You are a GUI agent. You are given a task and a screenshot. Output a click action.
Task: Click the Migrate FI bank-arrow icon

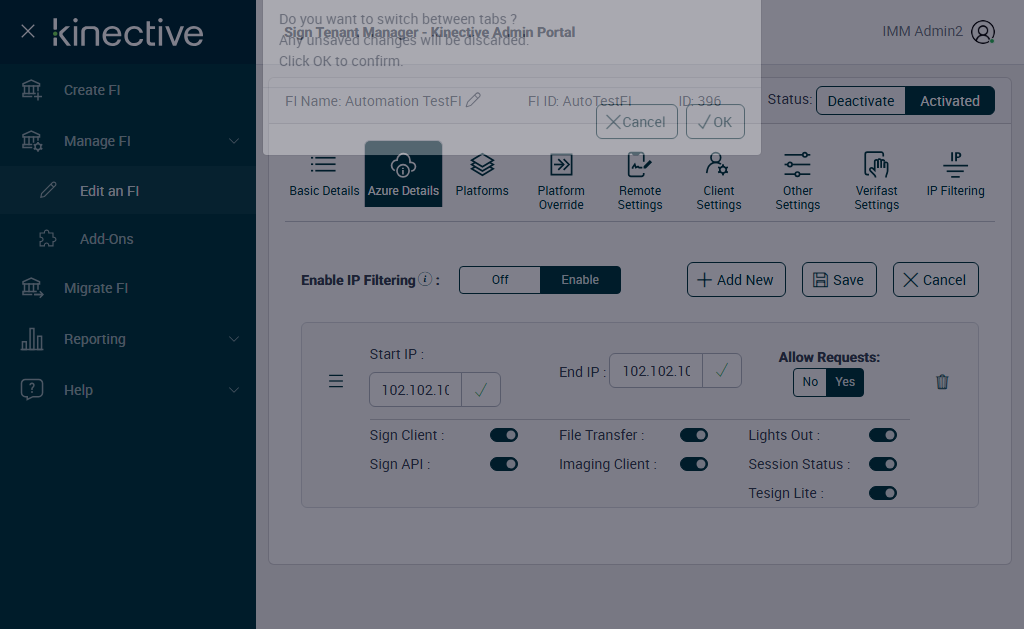point(32,287)
